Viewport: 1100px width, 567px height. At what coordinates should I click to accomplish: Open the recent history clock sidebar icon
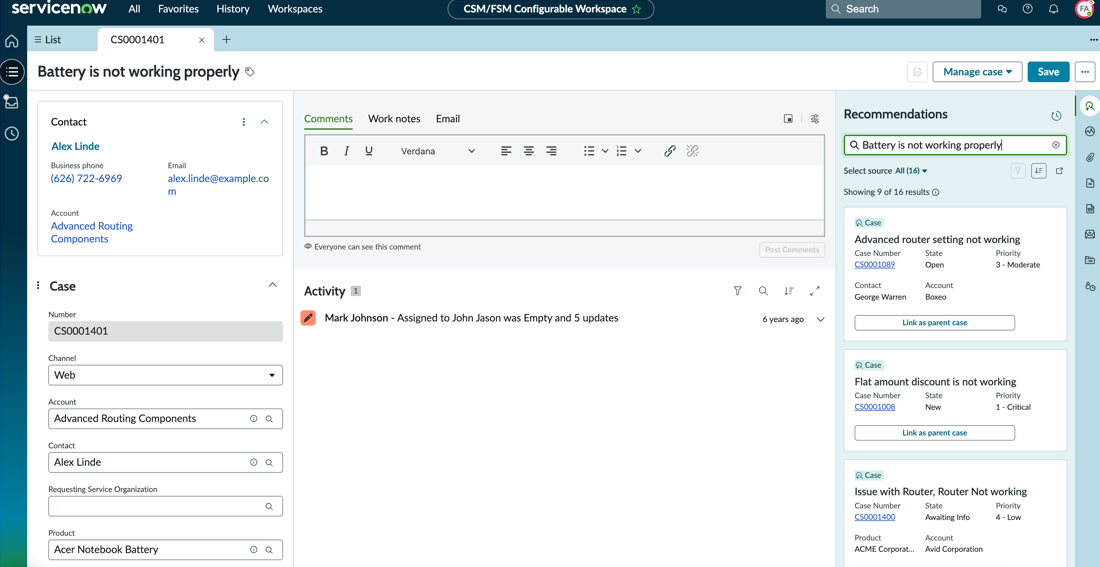point(12,133)
